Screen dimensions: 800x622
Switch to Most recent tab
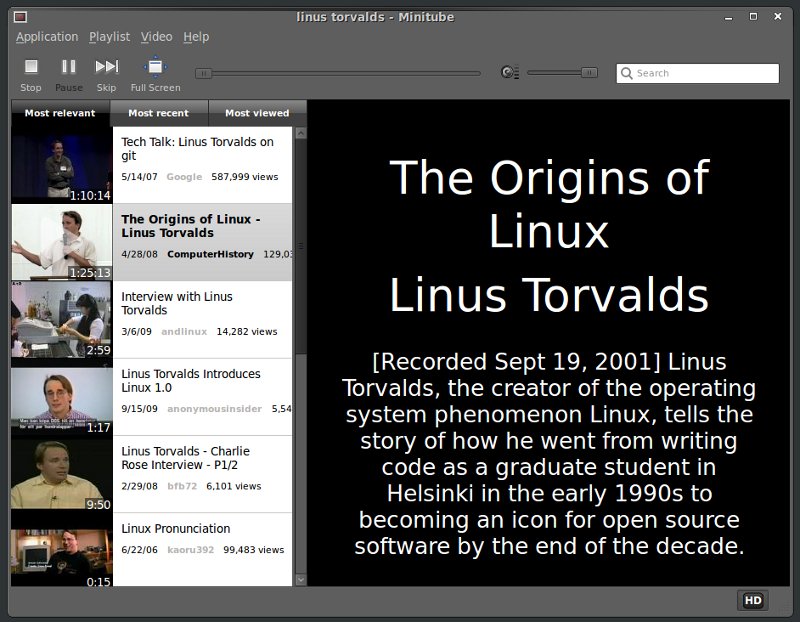coord(158,113)
